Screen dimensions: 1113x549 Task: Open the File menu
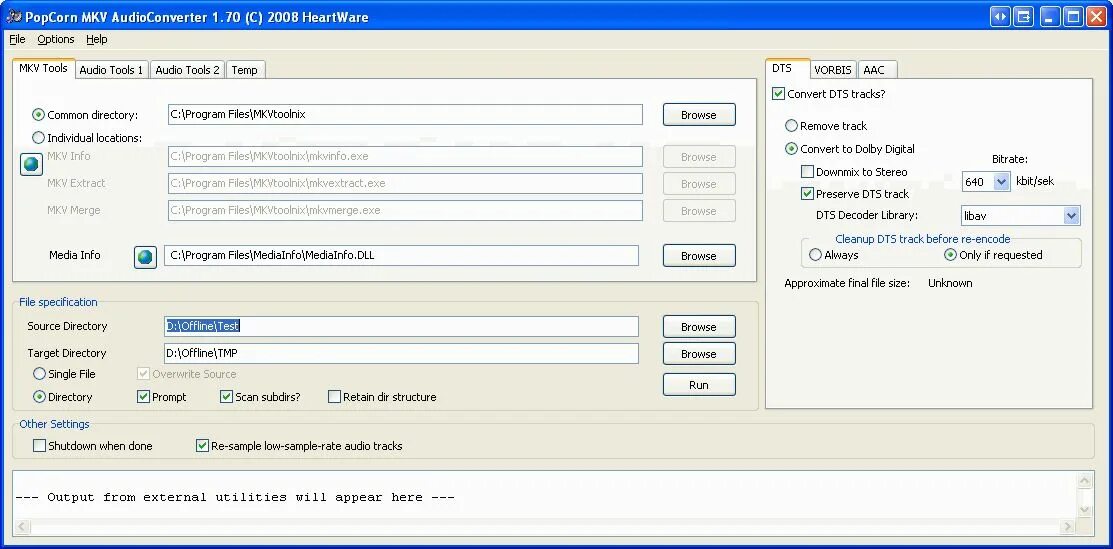point(17,39)
